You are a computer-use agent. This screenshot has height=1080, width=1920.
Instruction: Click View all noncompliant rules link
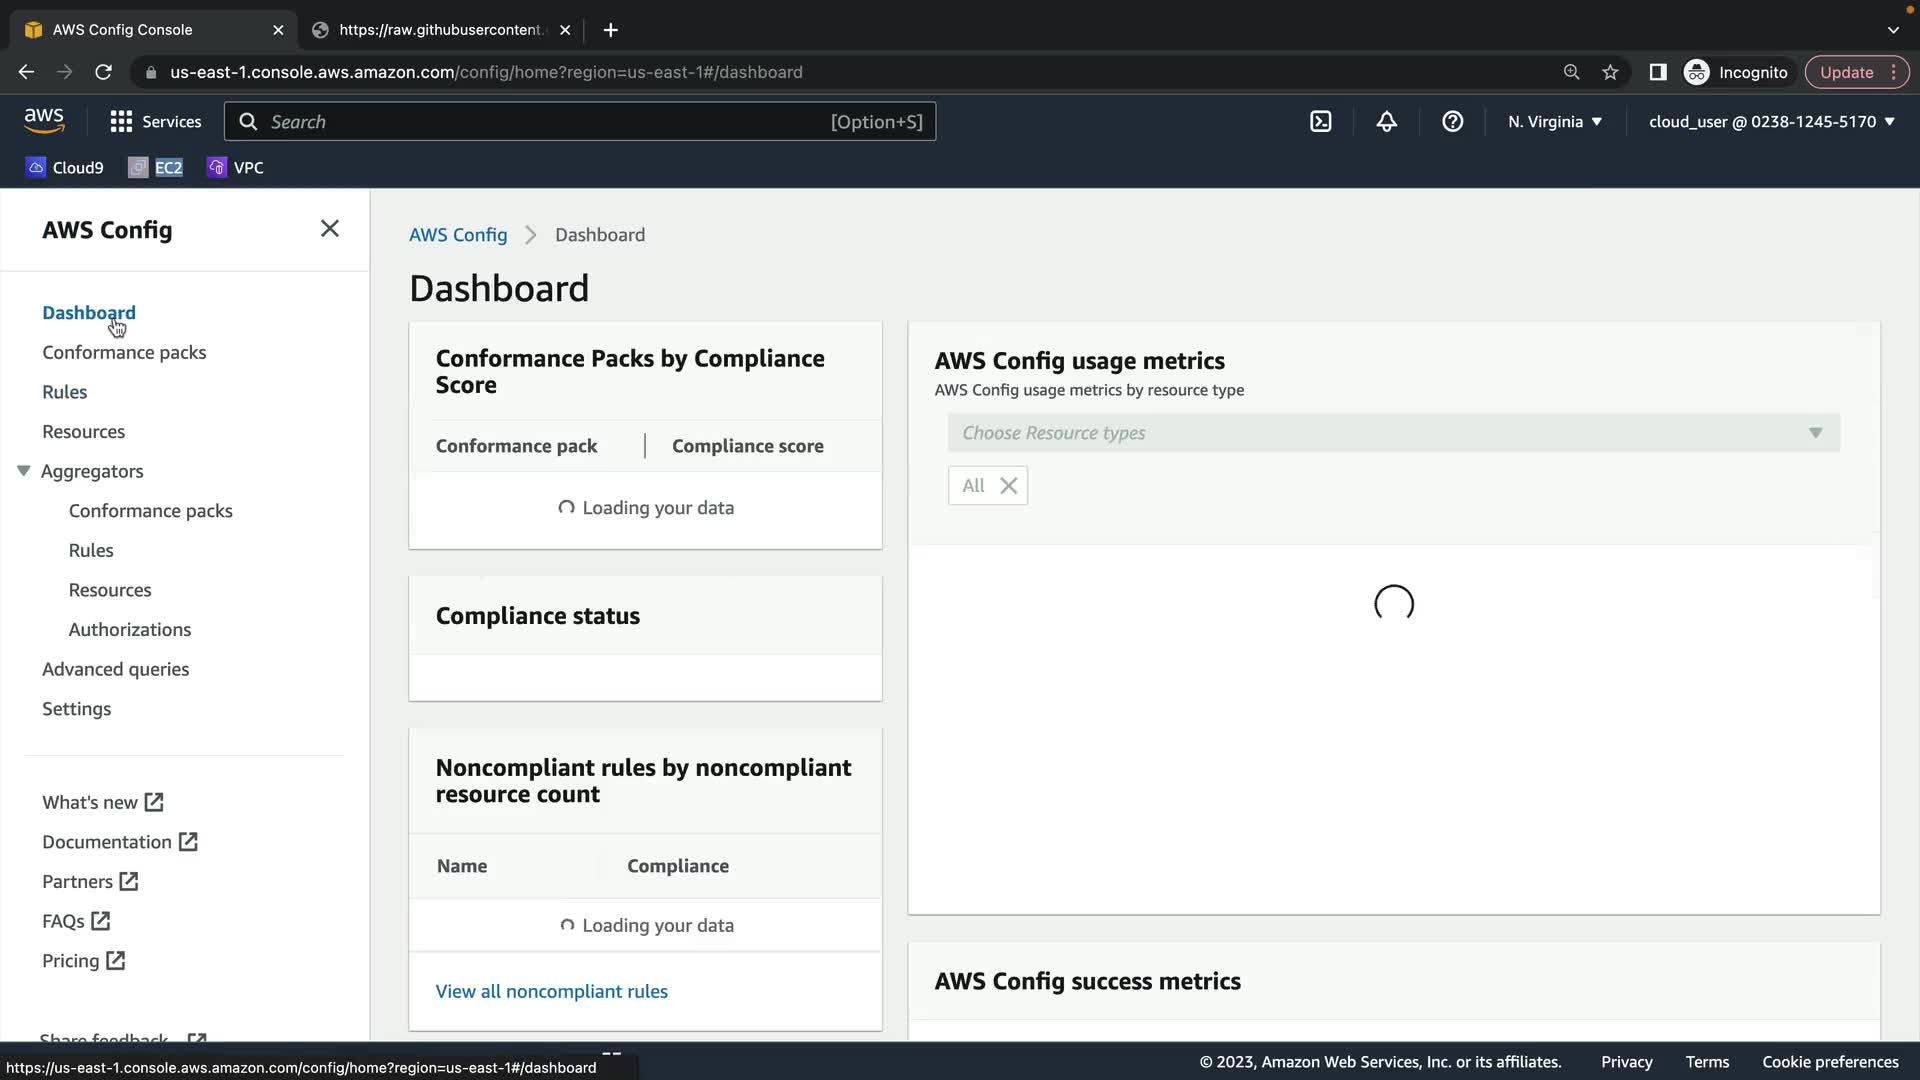coord(551,991)
